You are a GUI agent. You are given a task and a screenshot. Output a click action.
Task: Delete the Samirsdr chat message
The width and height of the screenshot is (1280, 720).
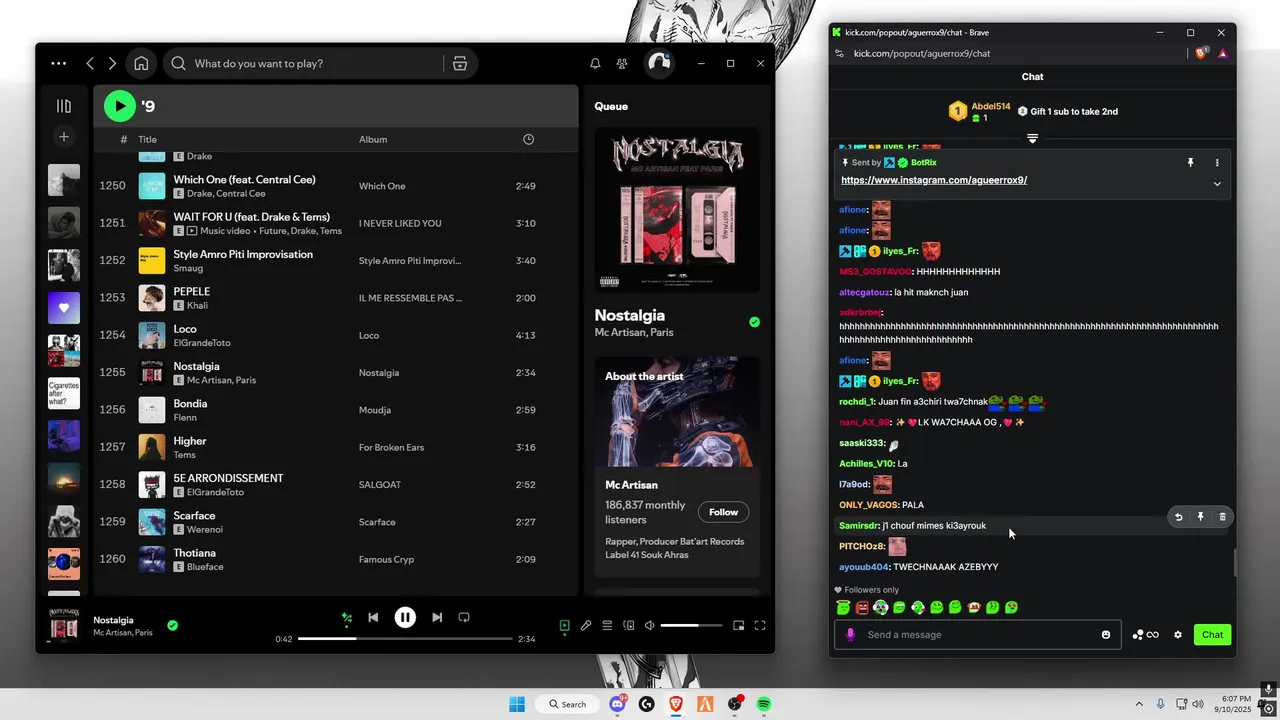click(1222, 517)
